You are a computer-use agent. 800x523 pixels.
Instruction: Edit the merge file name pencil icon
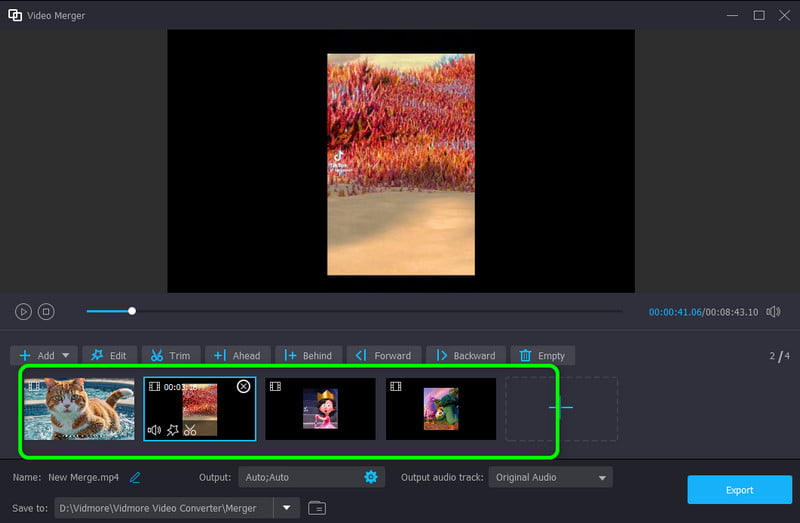coord(135,477)
